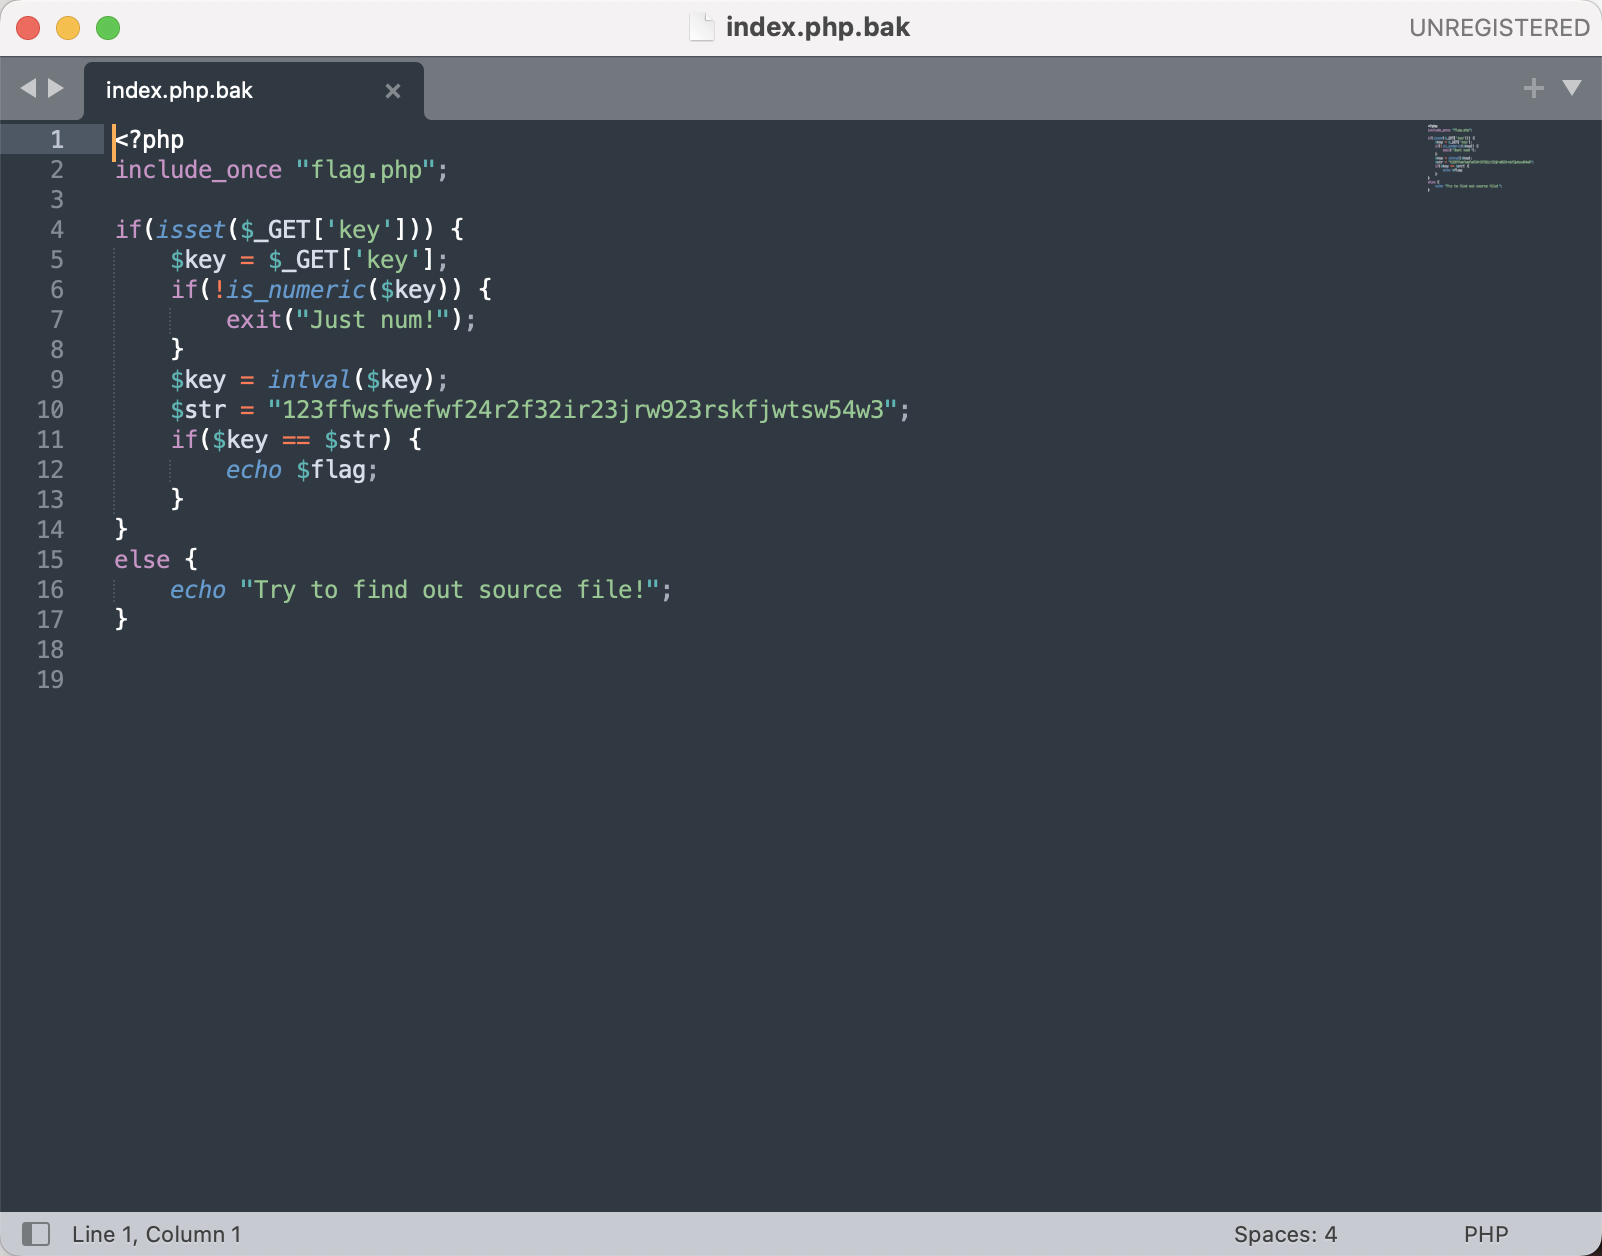The width and height of the screenshot is (1602, 1256).
Task: Go to previous tab with left arrow
Action: (28, 88)
